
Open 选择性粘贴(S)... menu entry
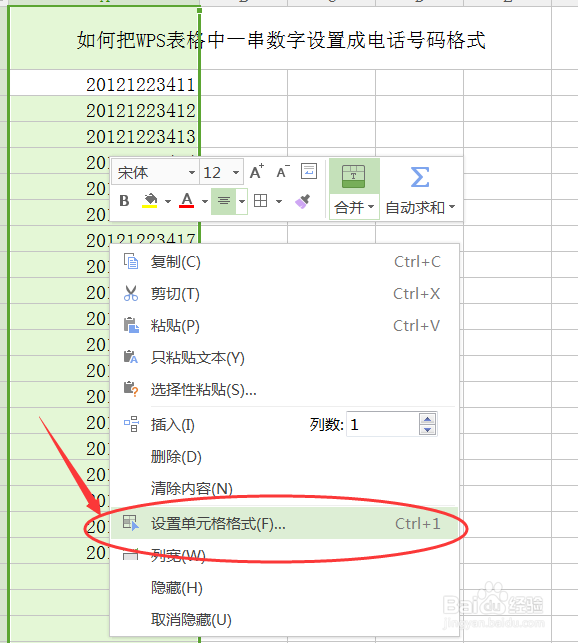(x=284, y=390)
